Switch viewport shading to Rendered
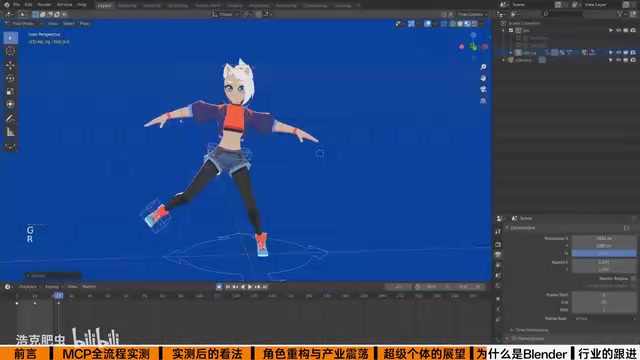This screenshot has height=360, width=640. tap(474, 24)
